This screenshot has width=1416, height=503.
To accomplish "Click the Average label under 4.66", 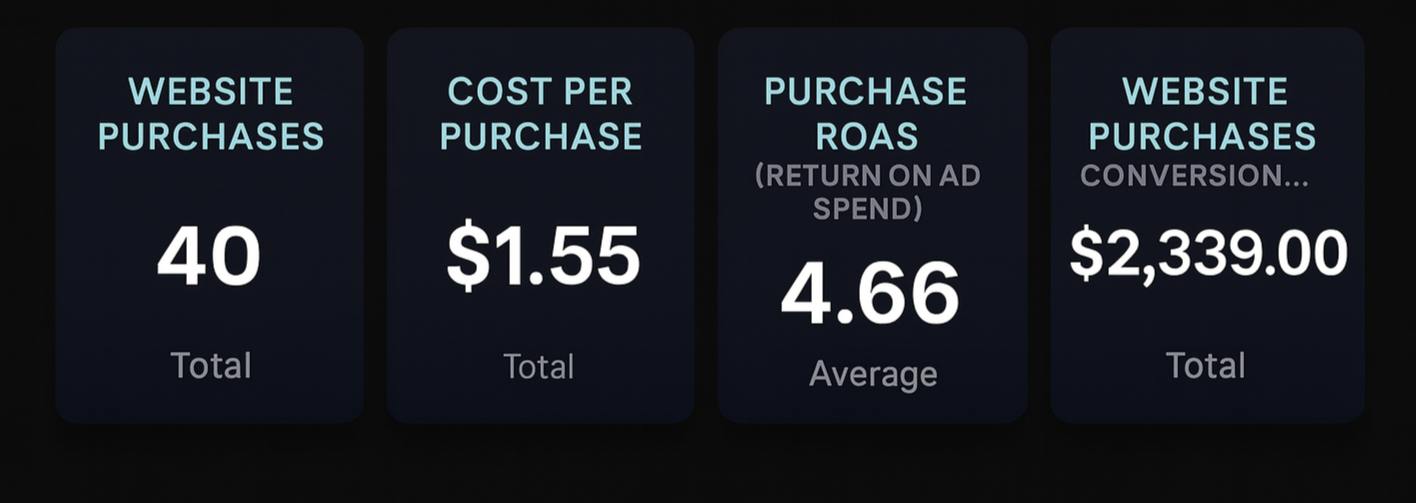I will pyautogui.click(x=873, y=374).
